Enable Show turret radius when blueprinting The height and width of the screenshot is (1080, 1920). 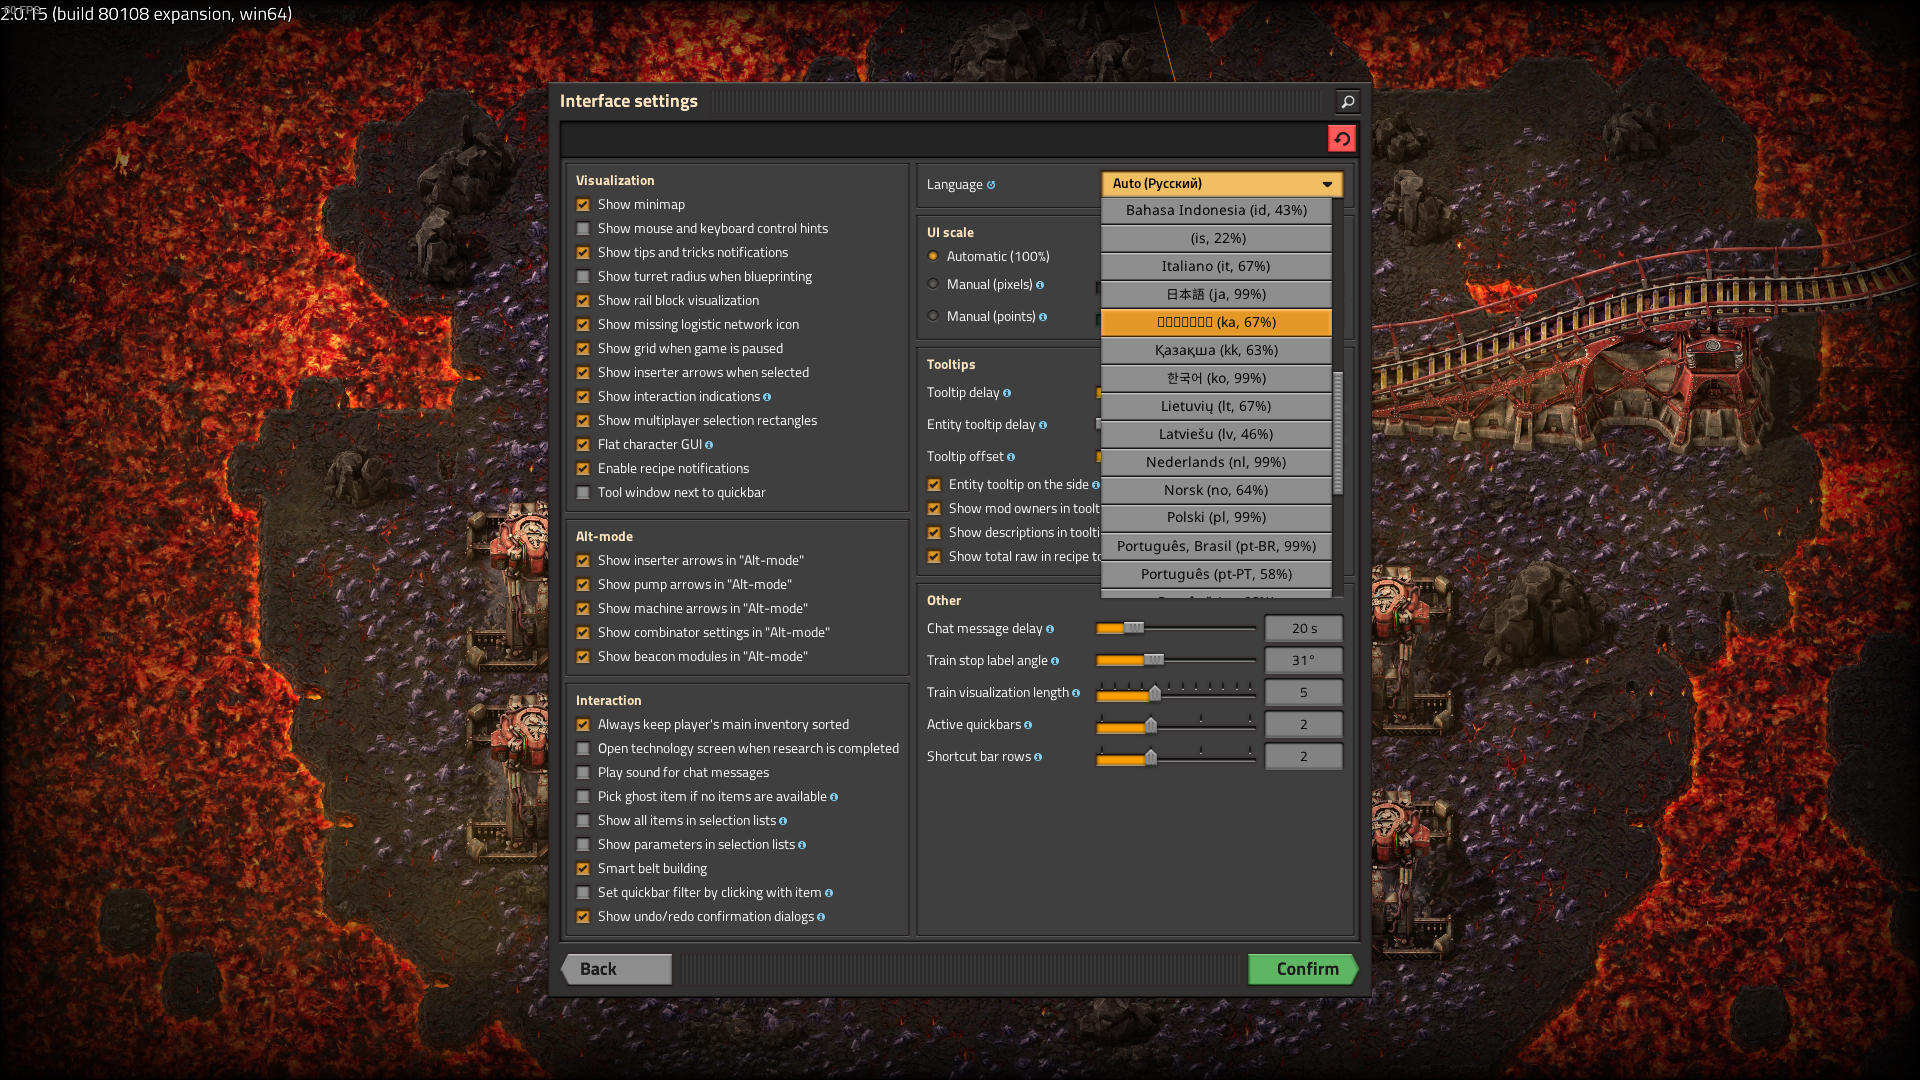[x=583, y=277]
